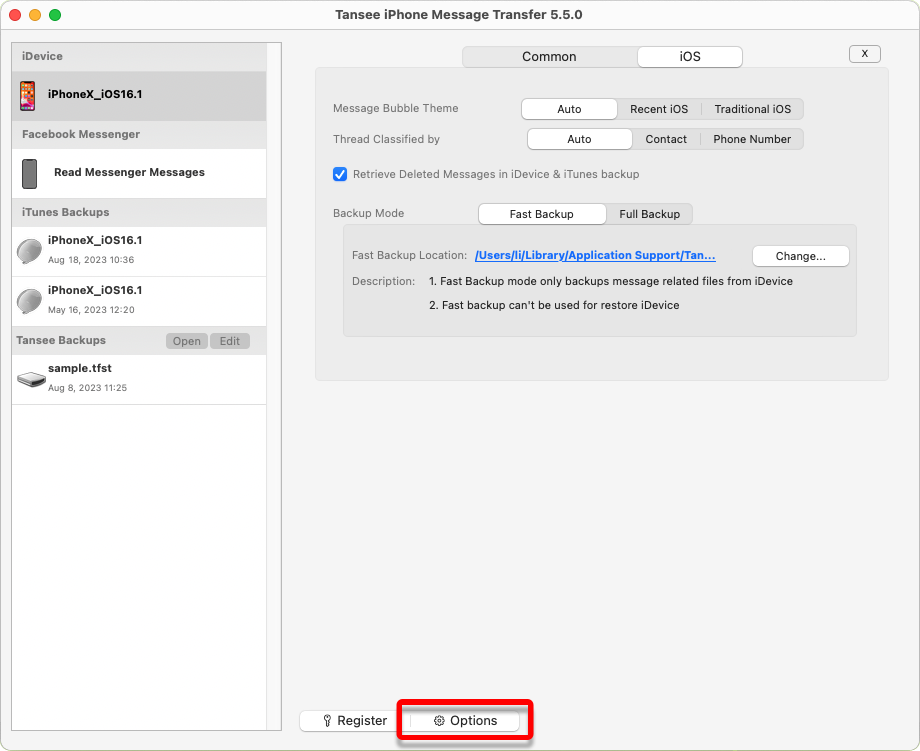Select iPhoneX_iOS16.1 under iDevice
Image resolution: width=920 pixels, height=751 pixels.
coord(139,96)
